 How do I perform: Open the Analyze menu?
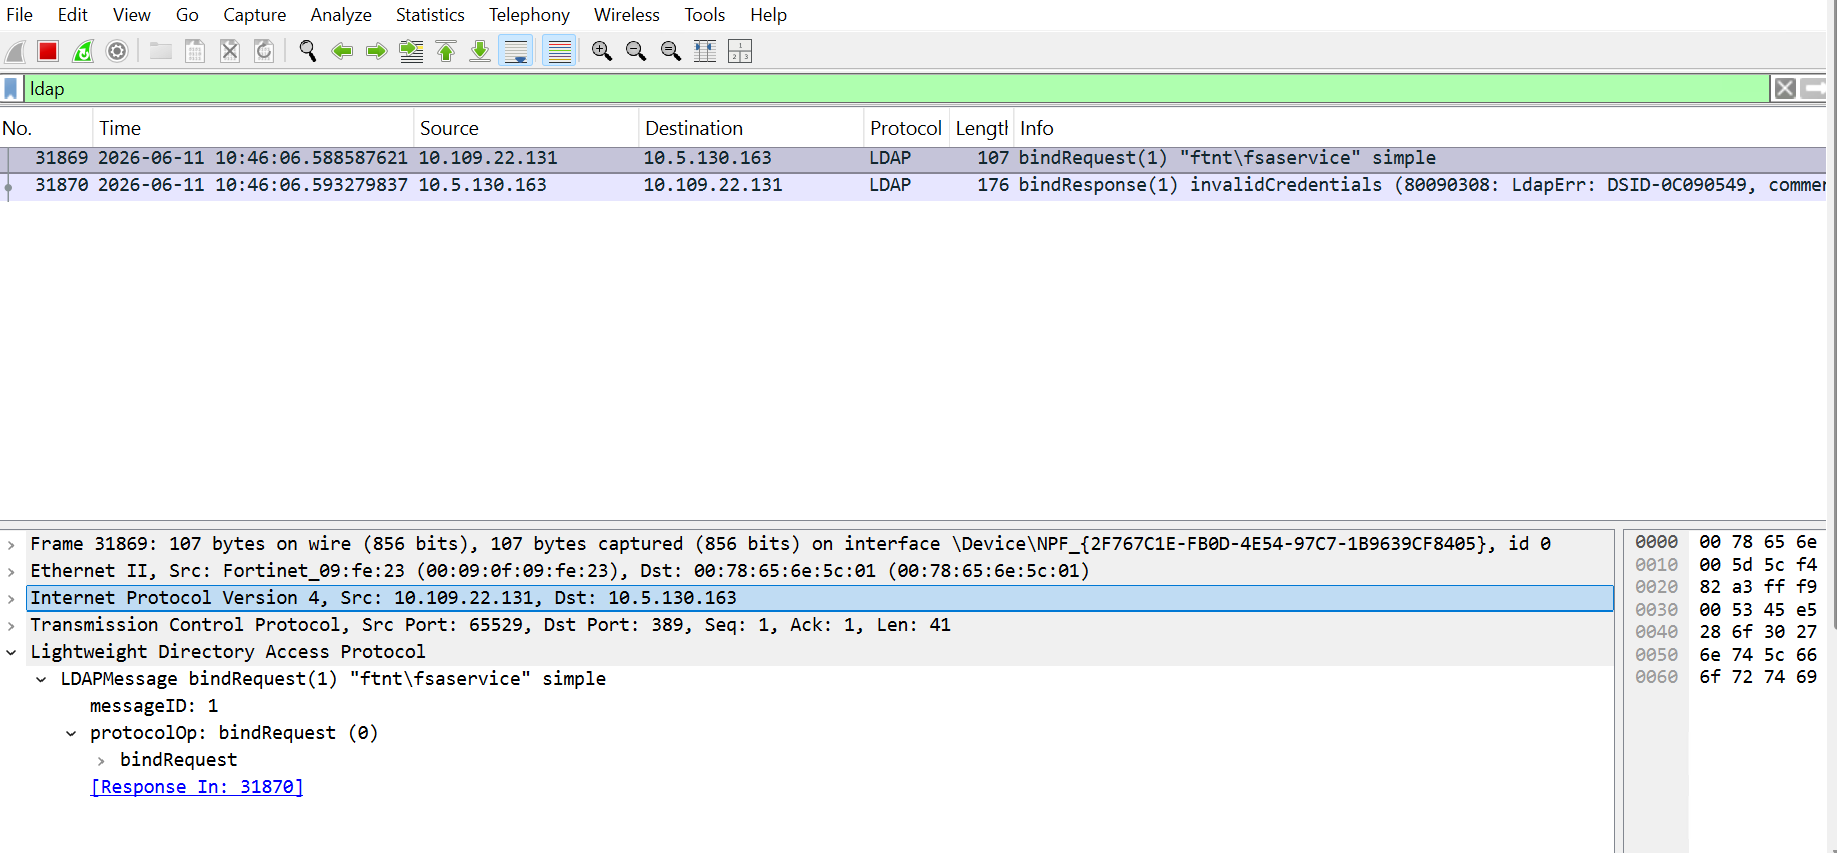pos(341,15)
